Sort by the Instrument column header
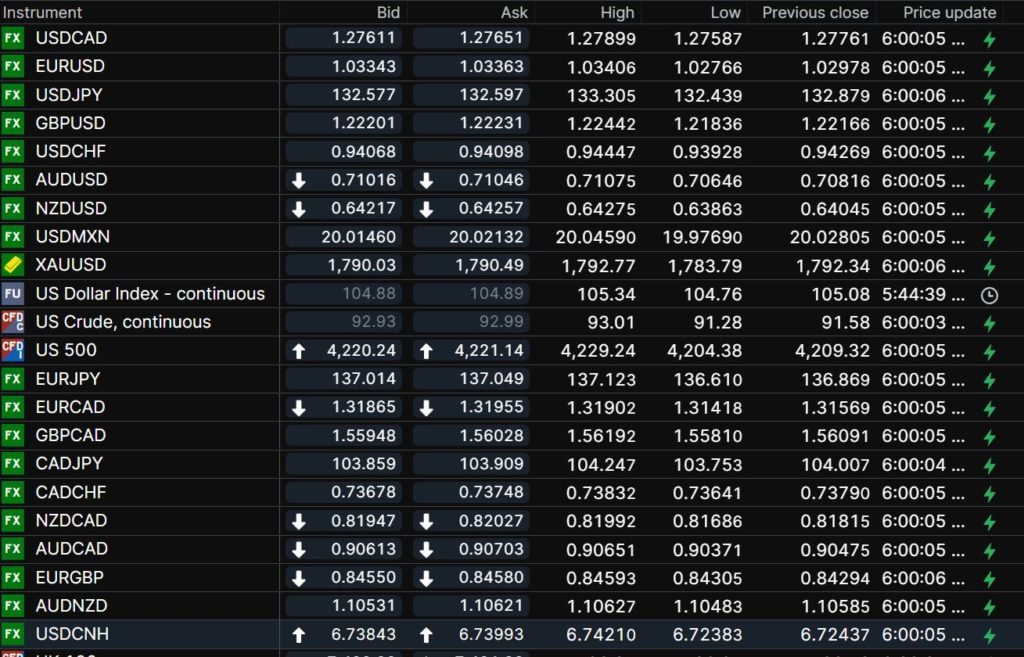Screen dimensions: 1024x657 (x=44, y=13)
